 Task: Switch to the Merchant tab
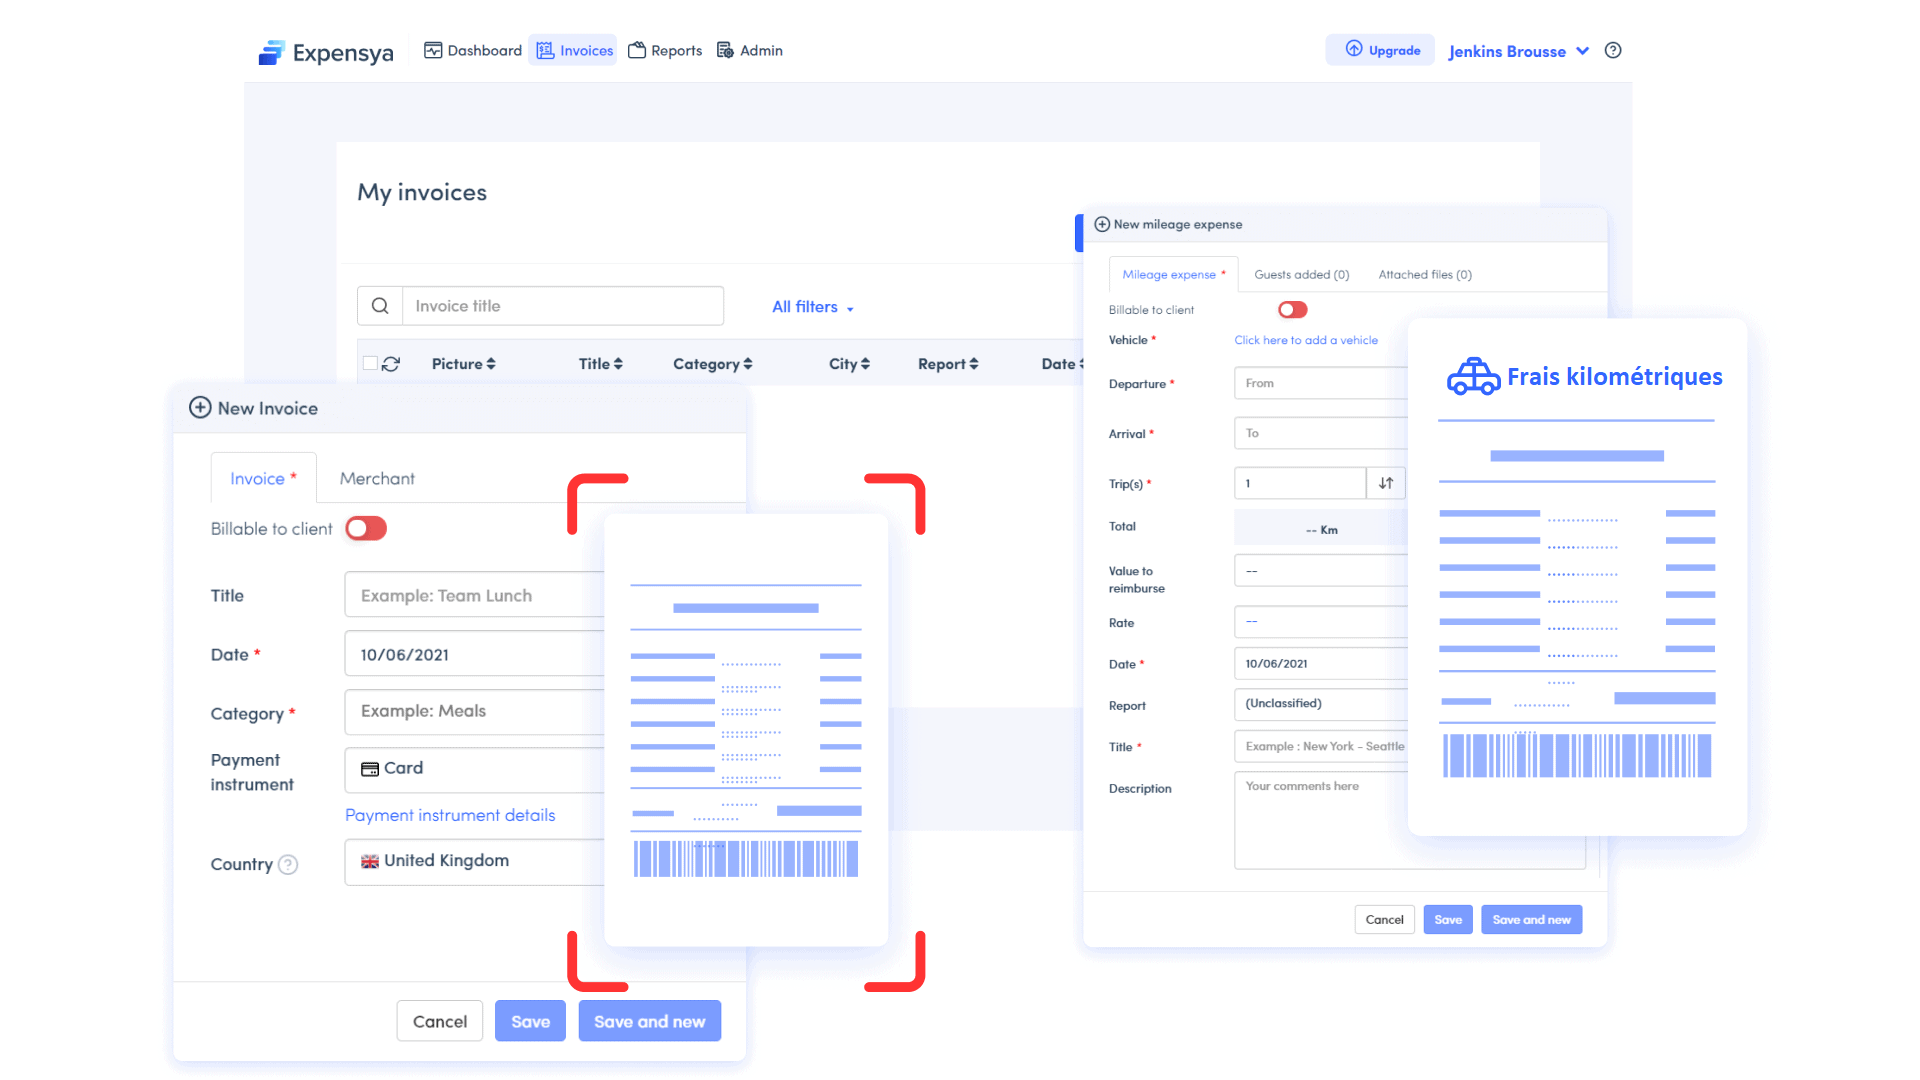tap(377, 478)
